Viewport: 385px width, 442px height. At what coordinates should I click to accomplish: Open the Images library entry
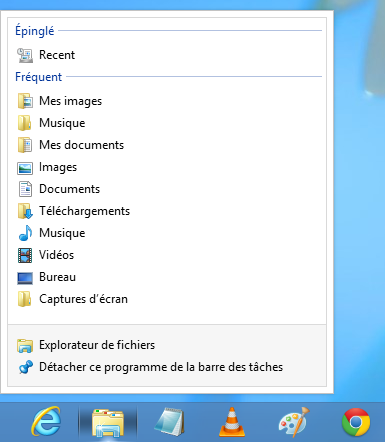[167, 167]
